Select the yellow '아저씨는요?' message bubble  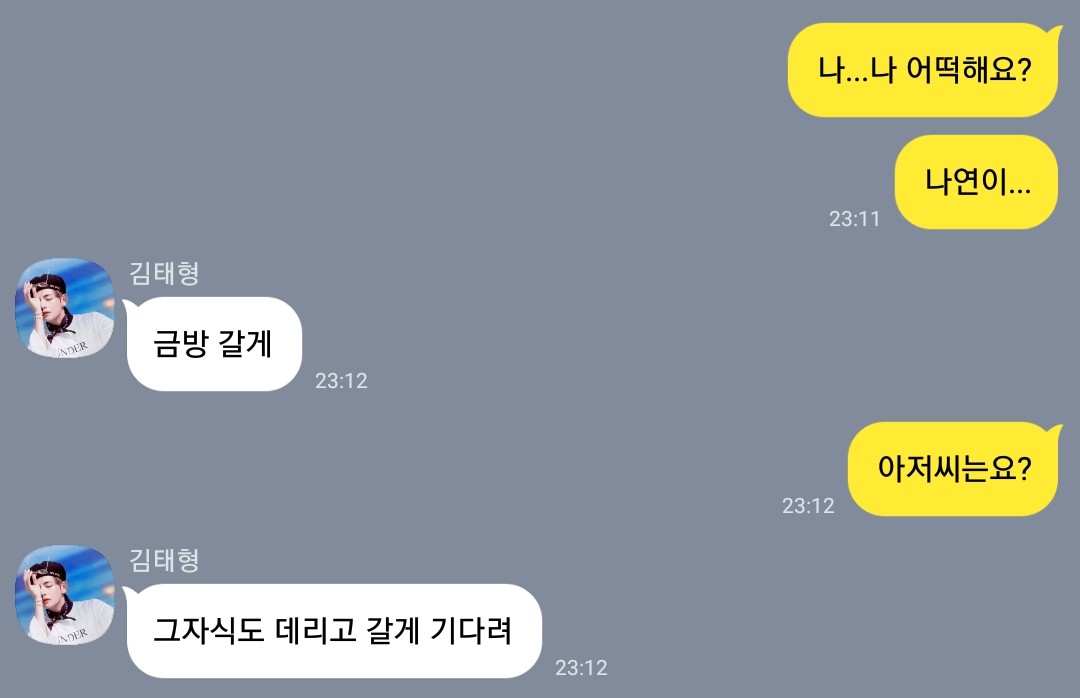[x=955, y=469]
